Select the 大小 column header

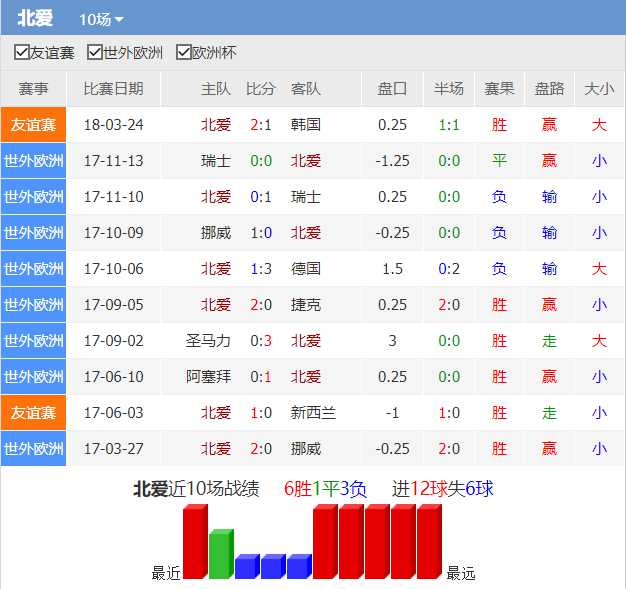598,89
